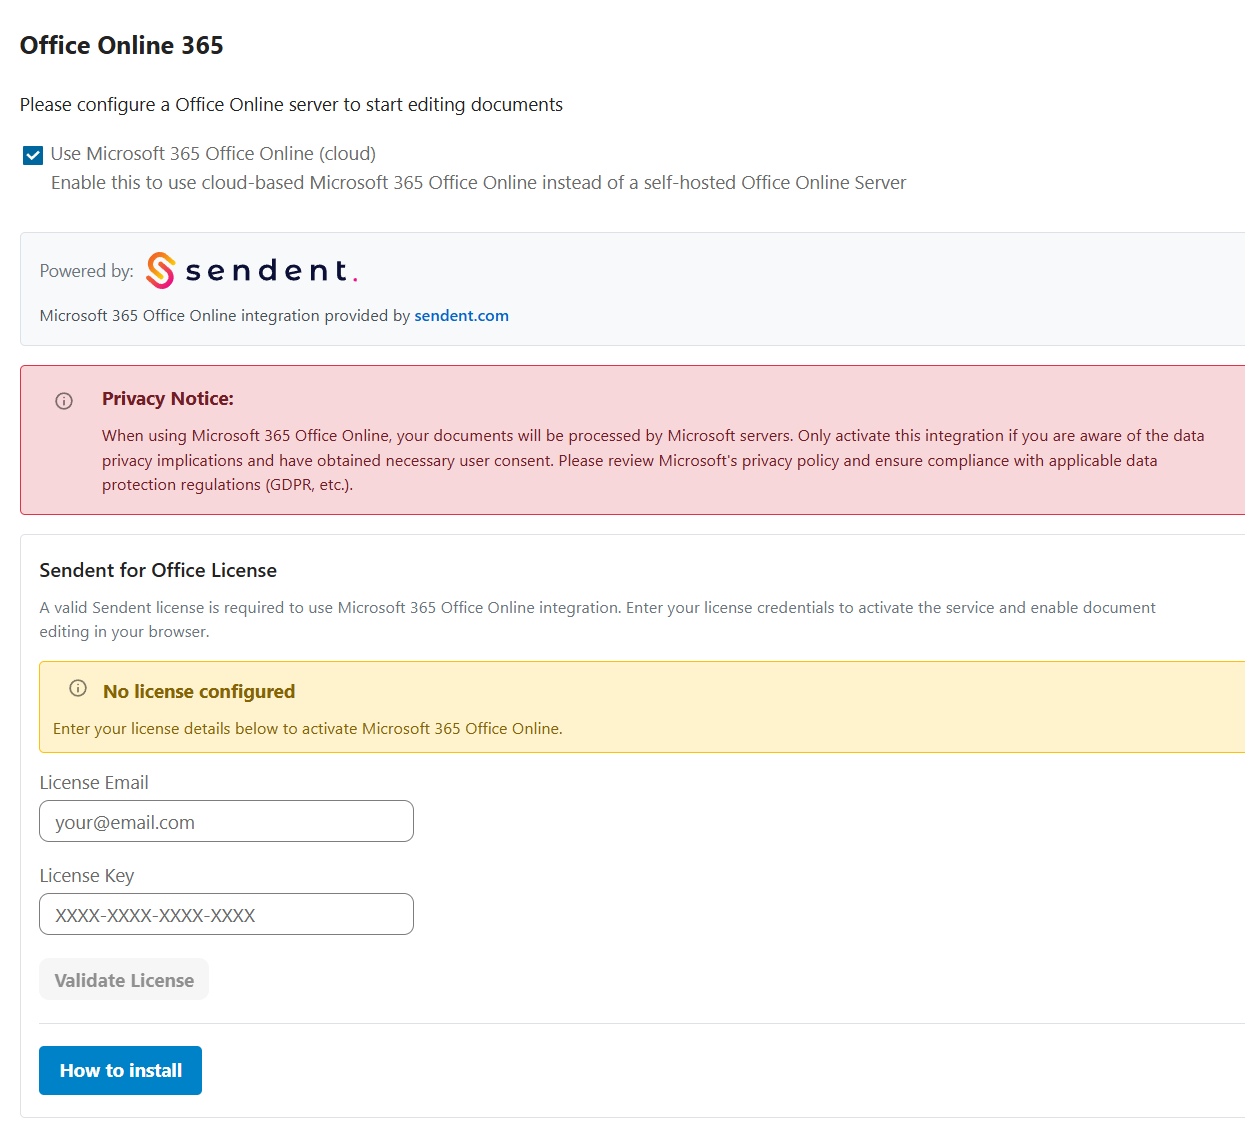This screenshot has width=1245, height=1121.
Task: Click the Powered by label
Action: pyautogui.click(x=87, y=271)
